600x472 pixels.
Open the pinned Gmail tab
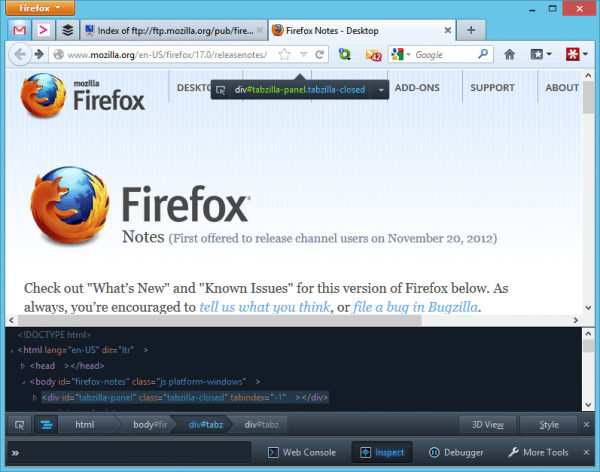click(20, 29)
